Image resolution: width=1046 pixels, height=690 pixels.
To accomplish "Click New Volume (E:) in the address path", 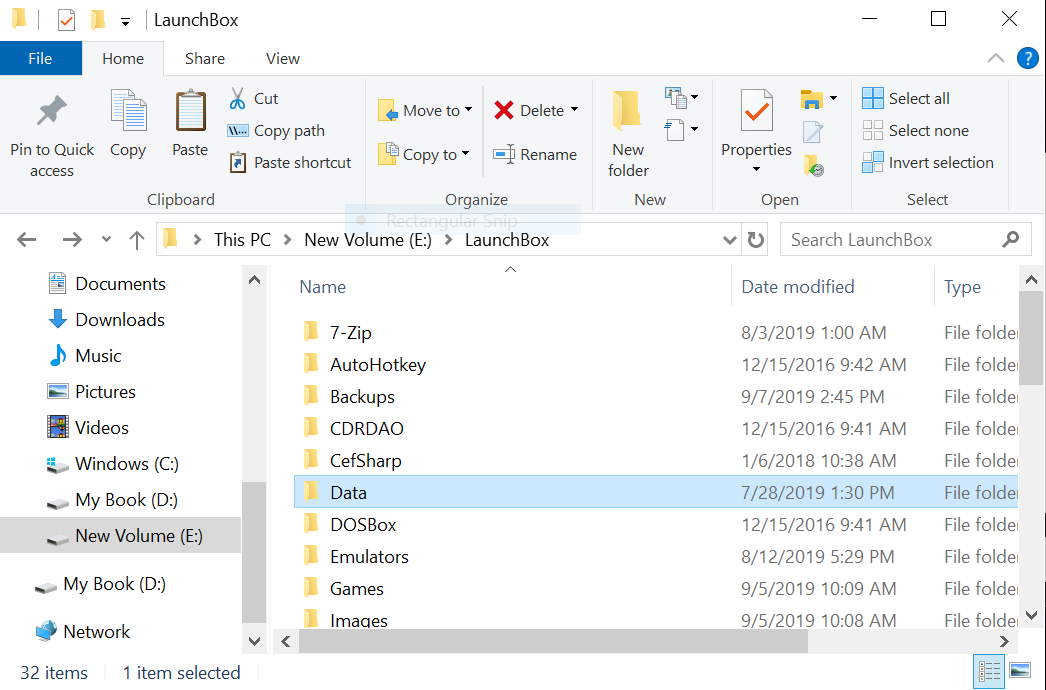I will (x=368, y=240).
